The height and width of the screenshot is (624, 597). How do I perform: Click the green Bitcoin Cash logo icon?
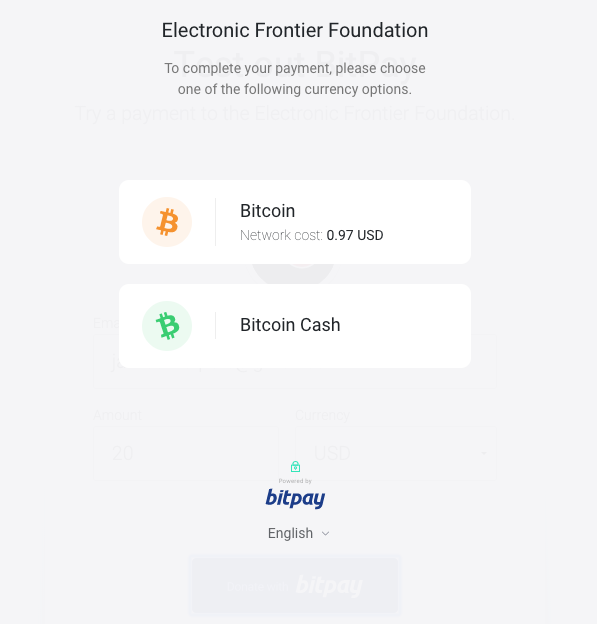click(167, 326)
